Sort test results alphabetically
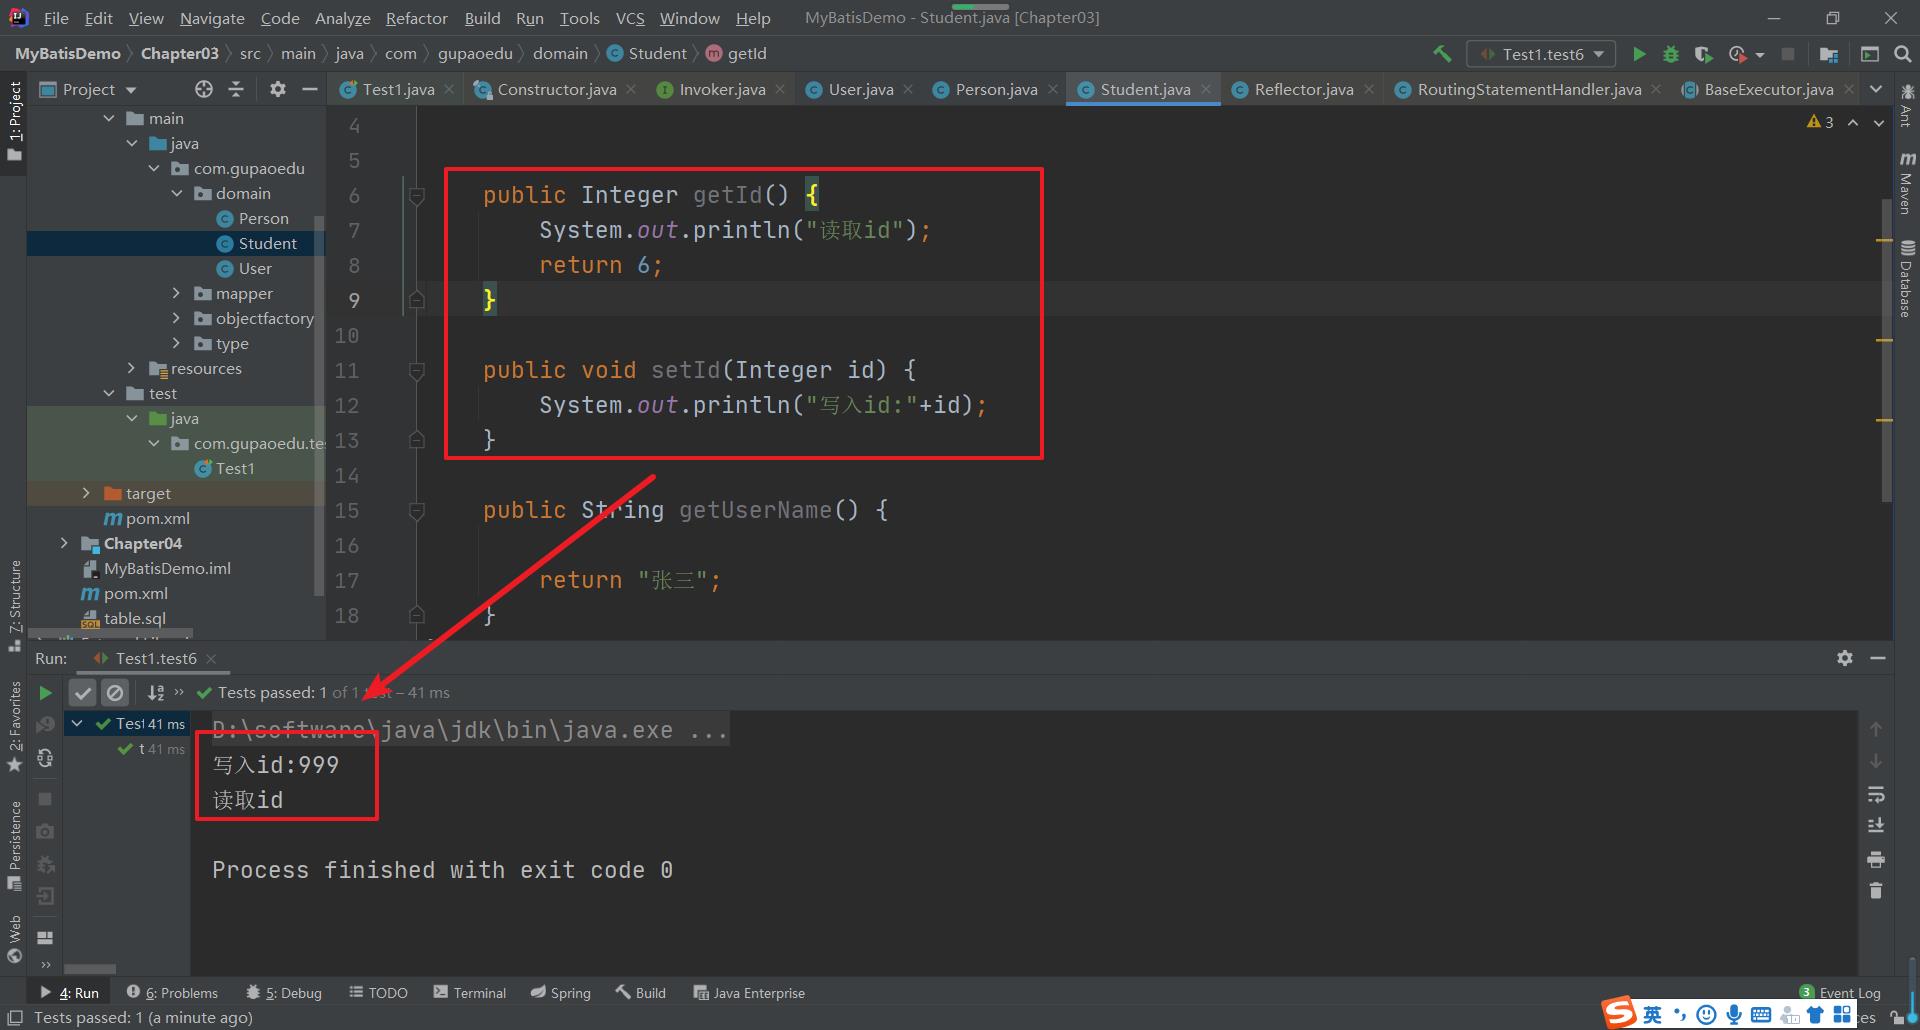The width and height of the screenshot is (1920, 1030). tap(156, 692)
